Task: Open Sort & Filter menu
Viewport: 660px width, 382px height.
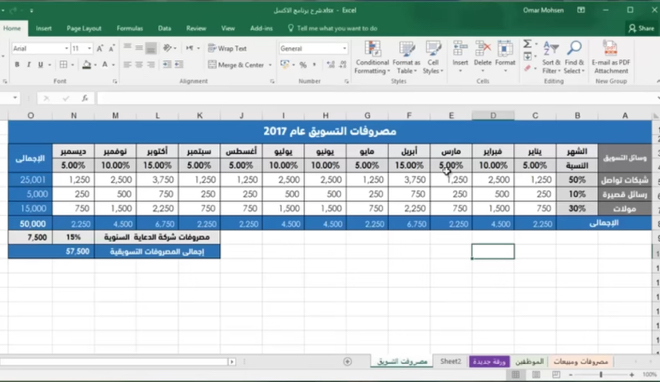Action: [551, 58]
